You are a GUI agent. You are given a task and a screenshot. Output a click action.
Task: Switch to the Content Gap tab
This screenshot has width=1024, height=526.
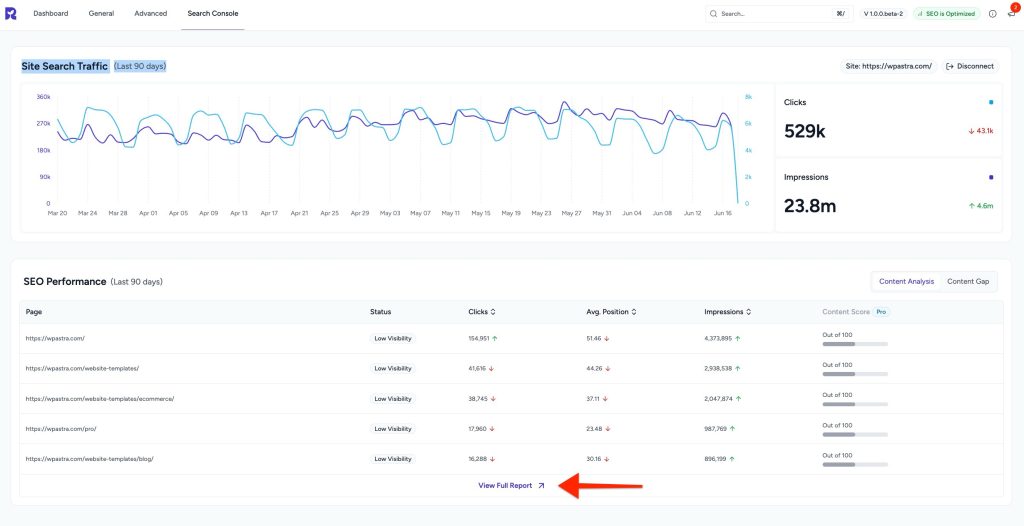tap(968, 282)
